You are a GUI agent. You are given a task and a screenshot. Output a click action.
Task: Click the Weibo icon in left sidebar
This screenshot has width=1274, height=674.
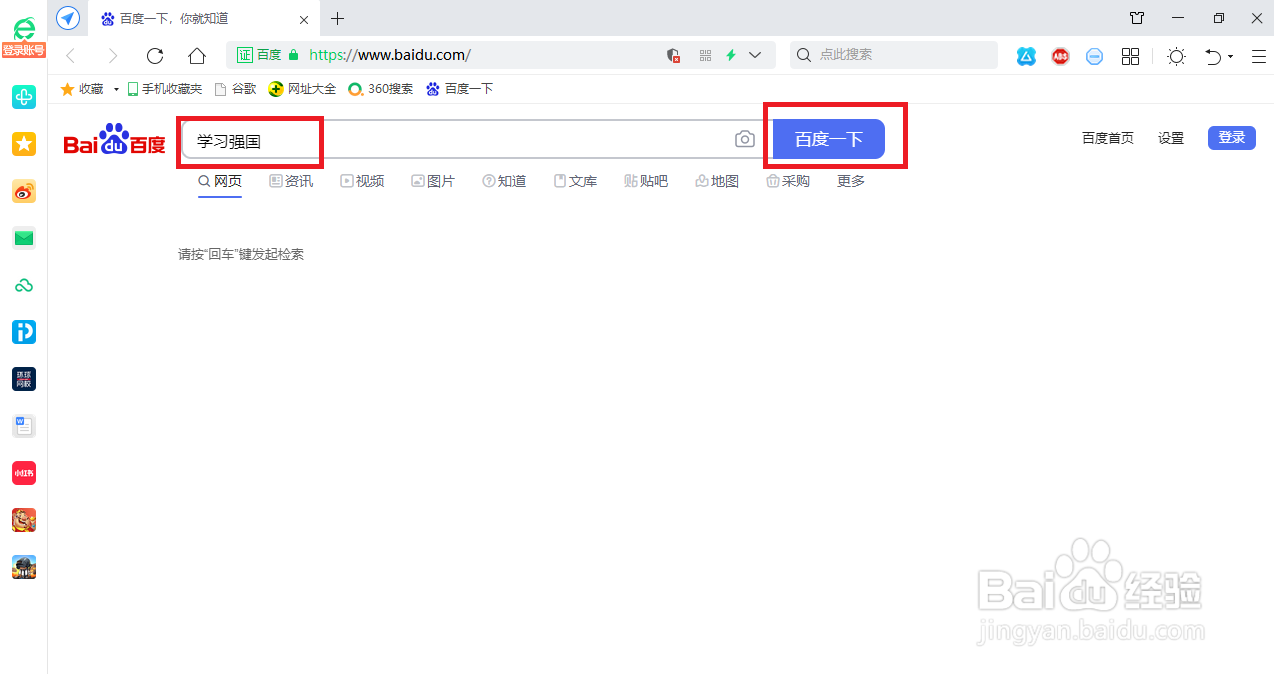point(23,191)
